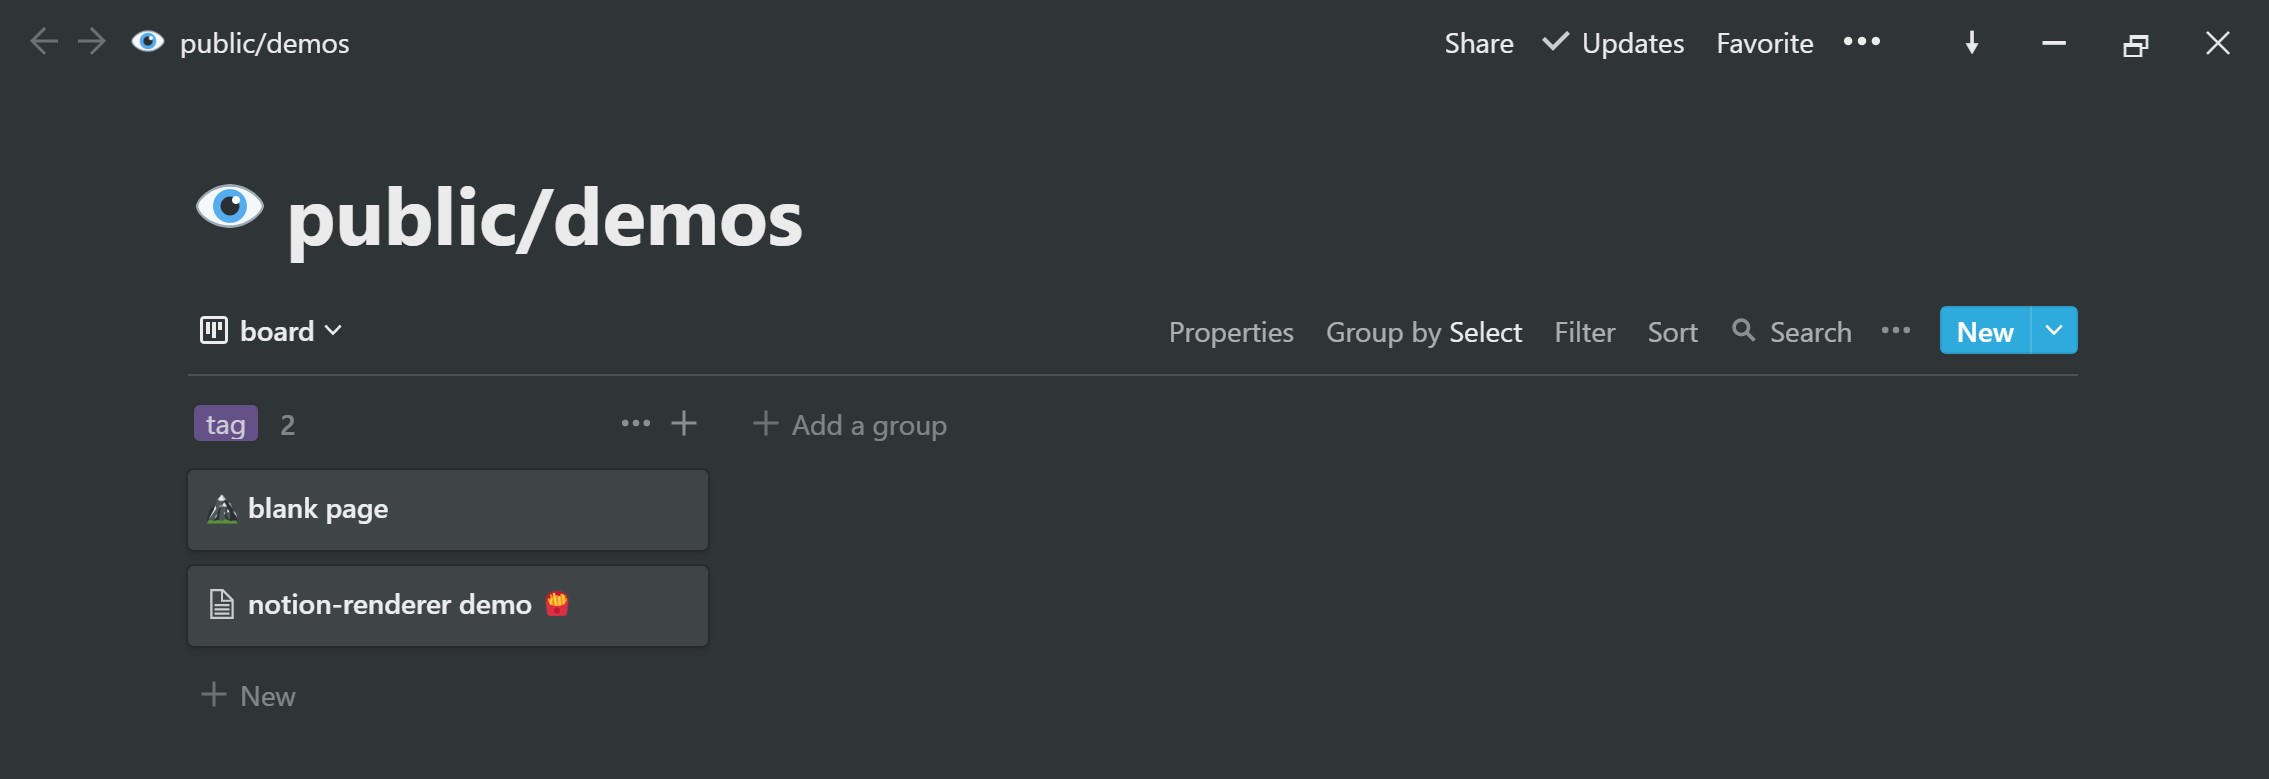Open the Filter menu
The image size is (2269, 779).
(1585, 332)
